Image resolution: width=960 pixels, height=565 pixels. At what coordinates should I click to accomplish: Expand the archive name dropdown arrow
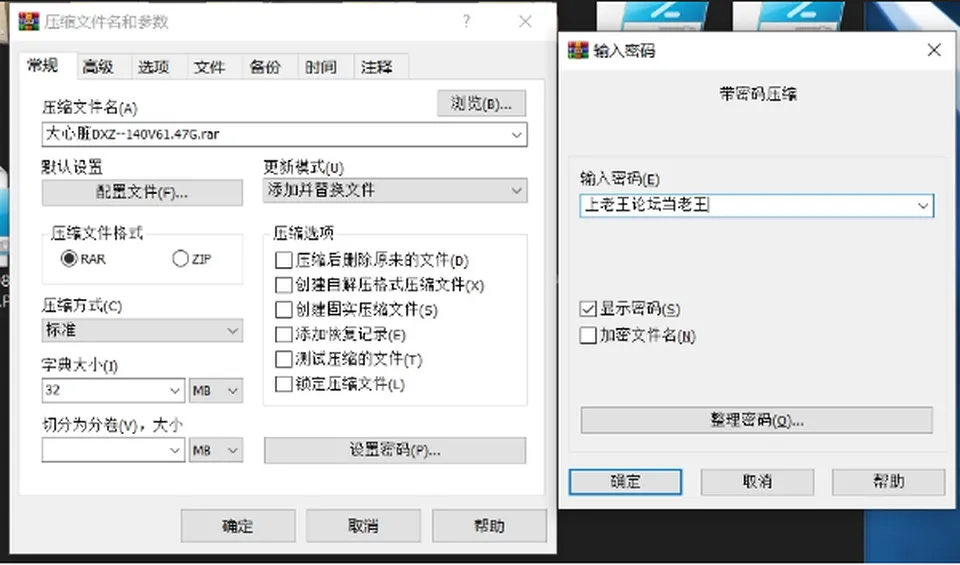(x=517, y=135)
